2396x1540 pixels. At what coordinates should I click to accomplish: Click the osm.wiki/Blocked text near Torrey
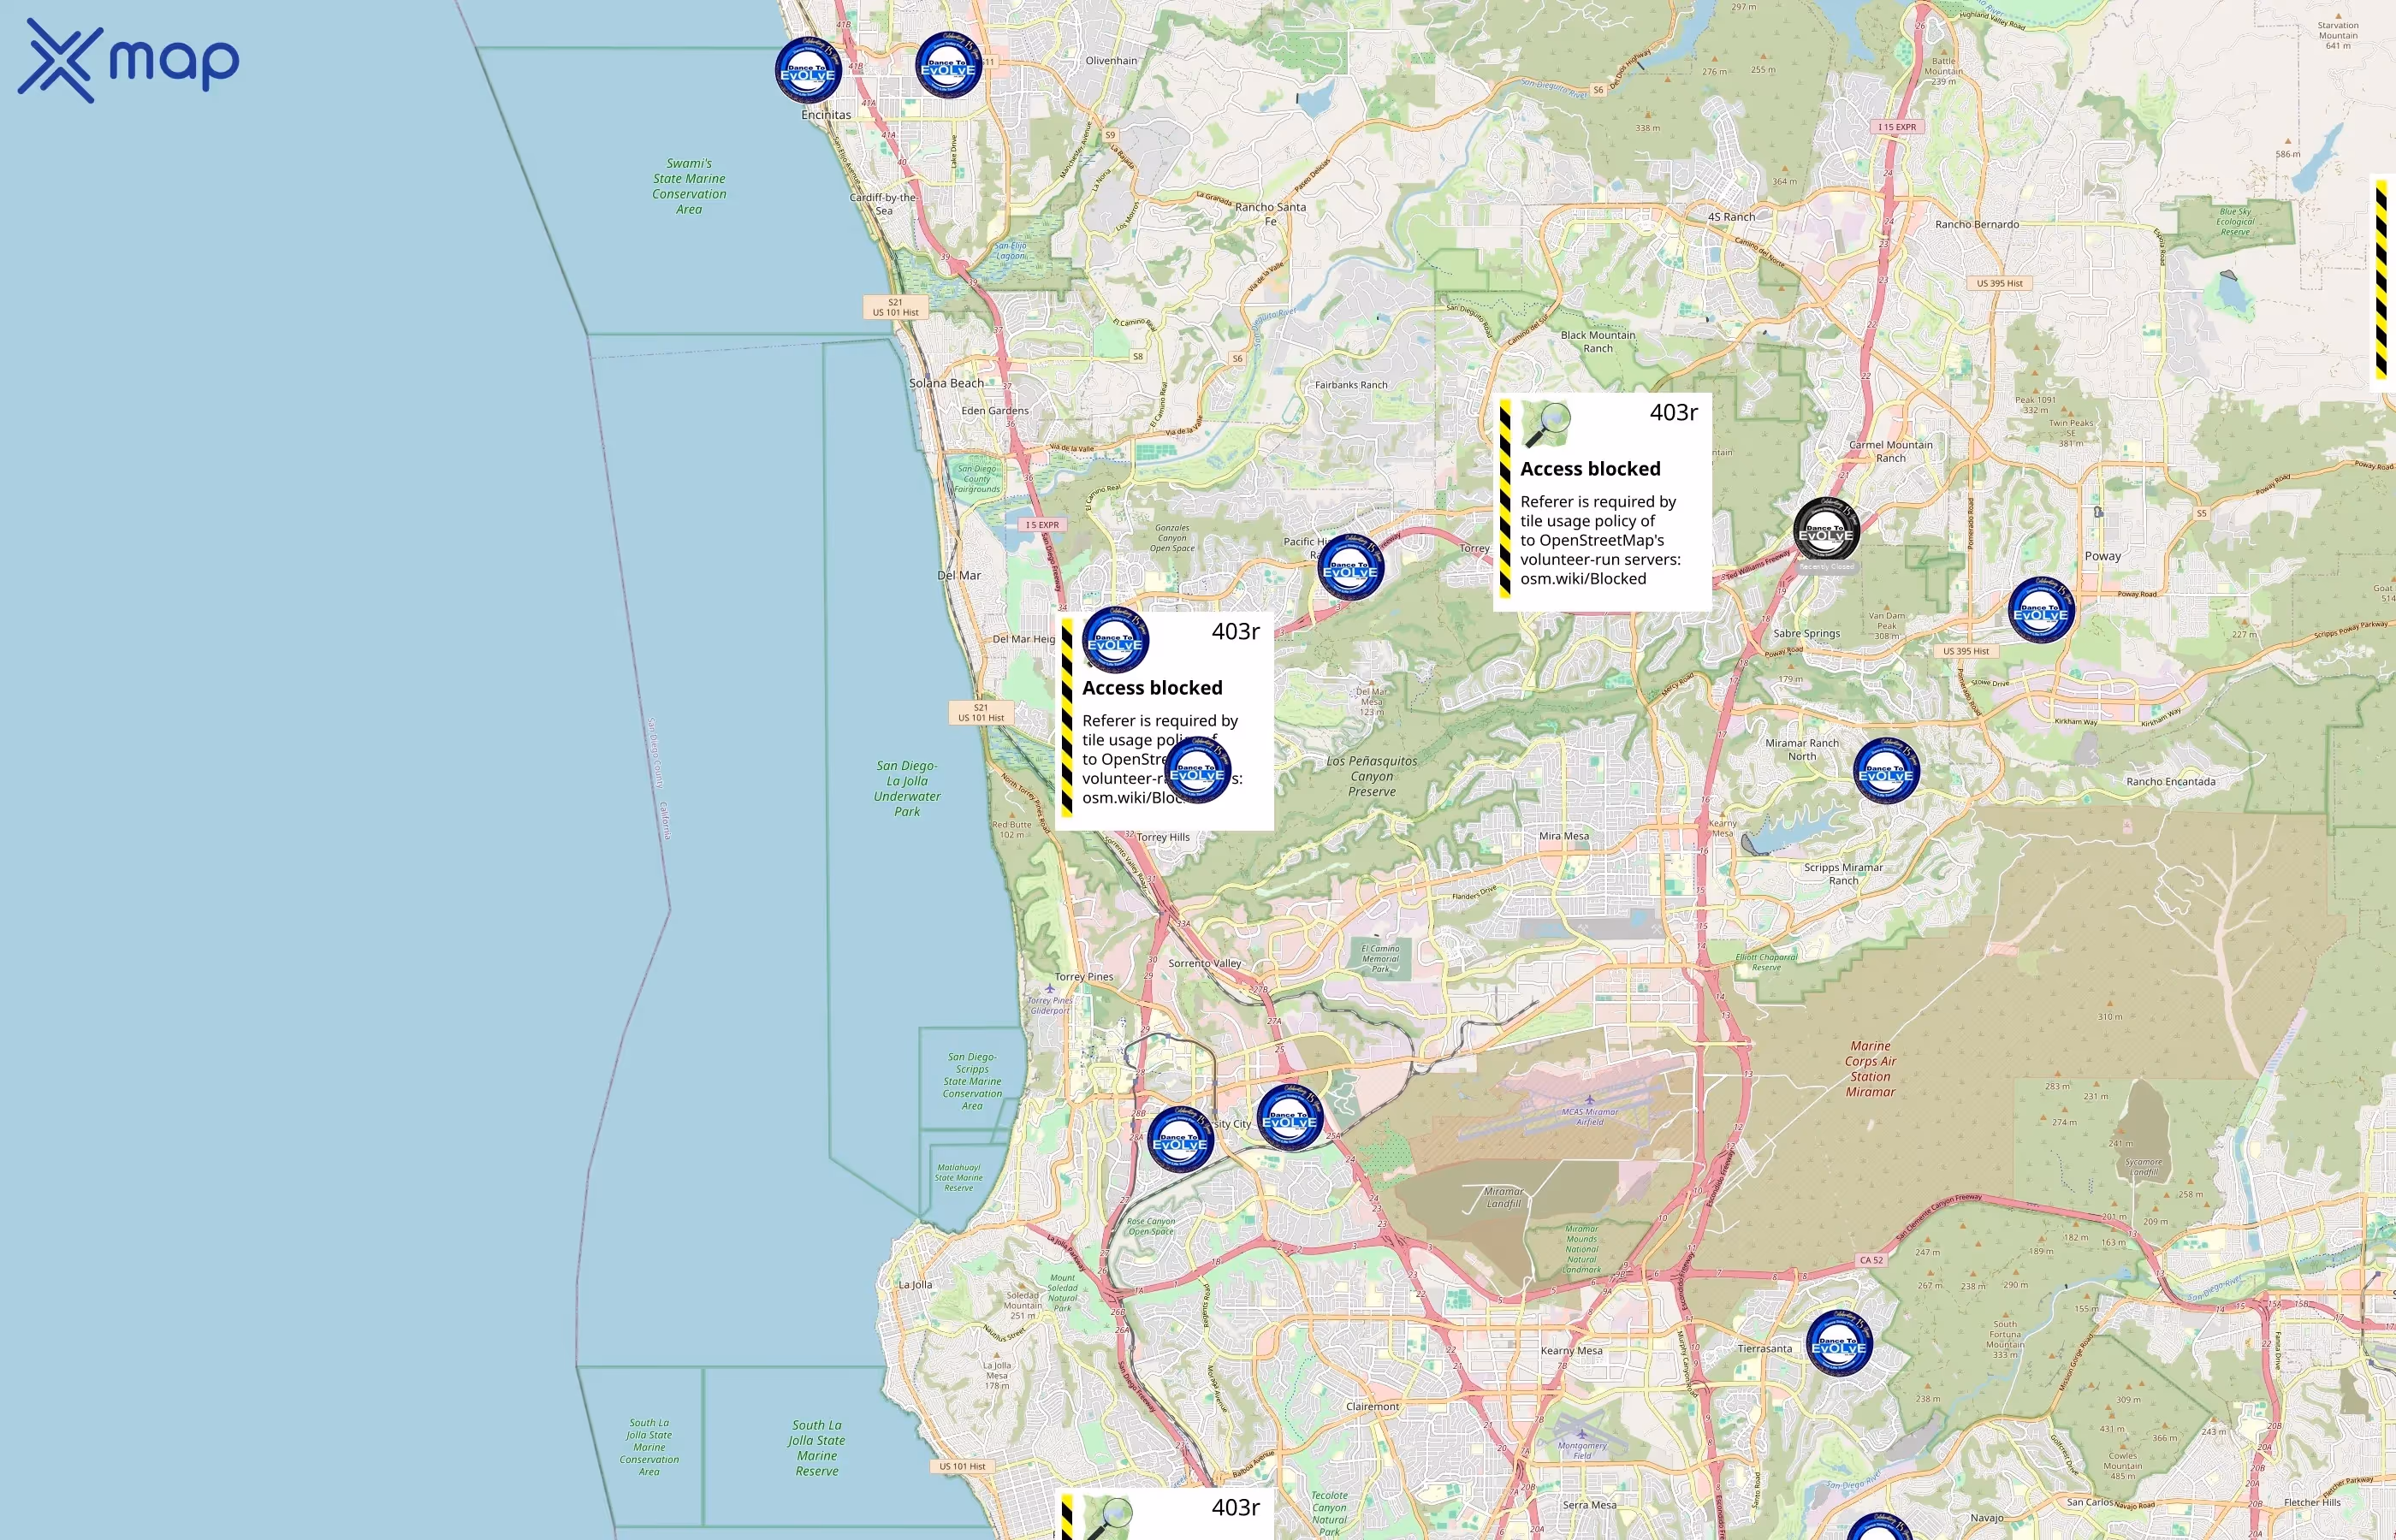click(1583, 579)
